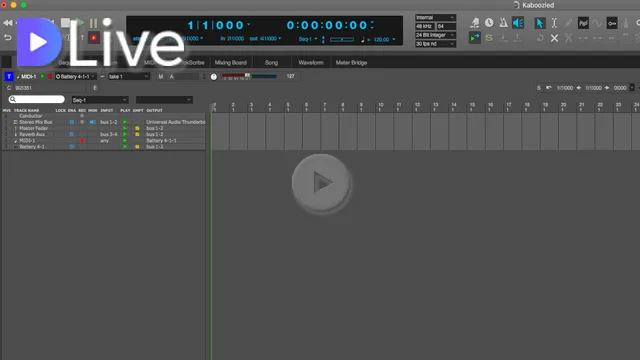Open the empty dropdown next to Seq-1
640x360 pixels.
pos(164,100)
